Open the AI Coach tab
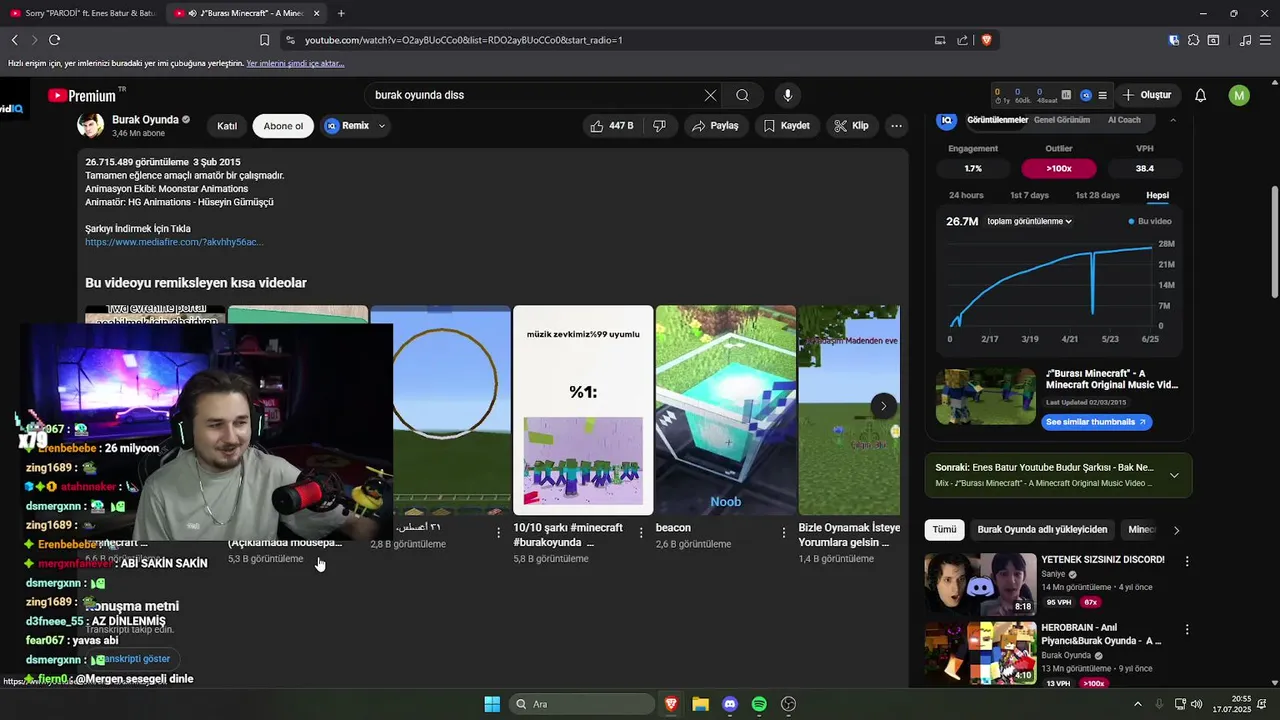The image size is (1280, 720). 1124,120
